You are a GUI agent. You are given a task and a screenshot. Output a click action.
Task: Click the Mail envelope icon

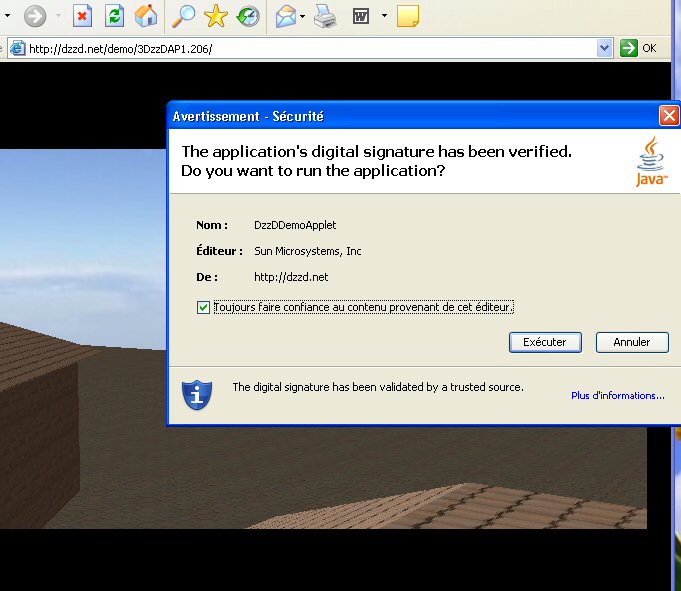(x=285, y=16)
